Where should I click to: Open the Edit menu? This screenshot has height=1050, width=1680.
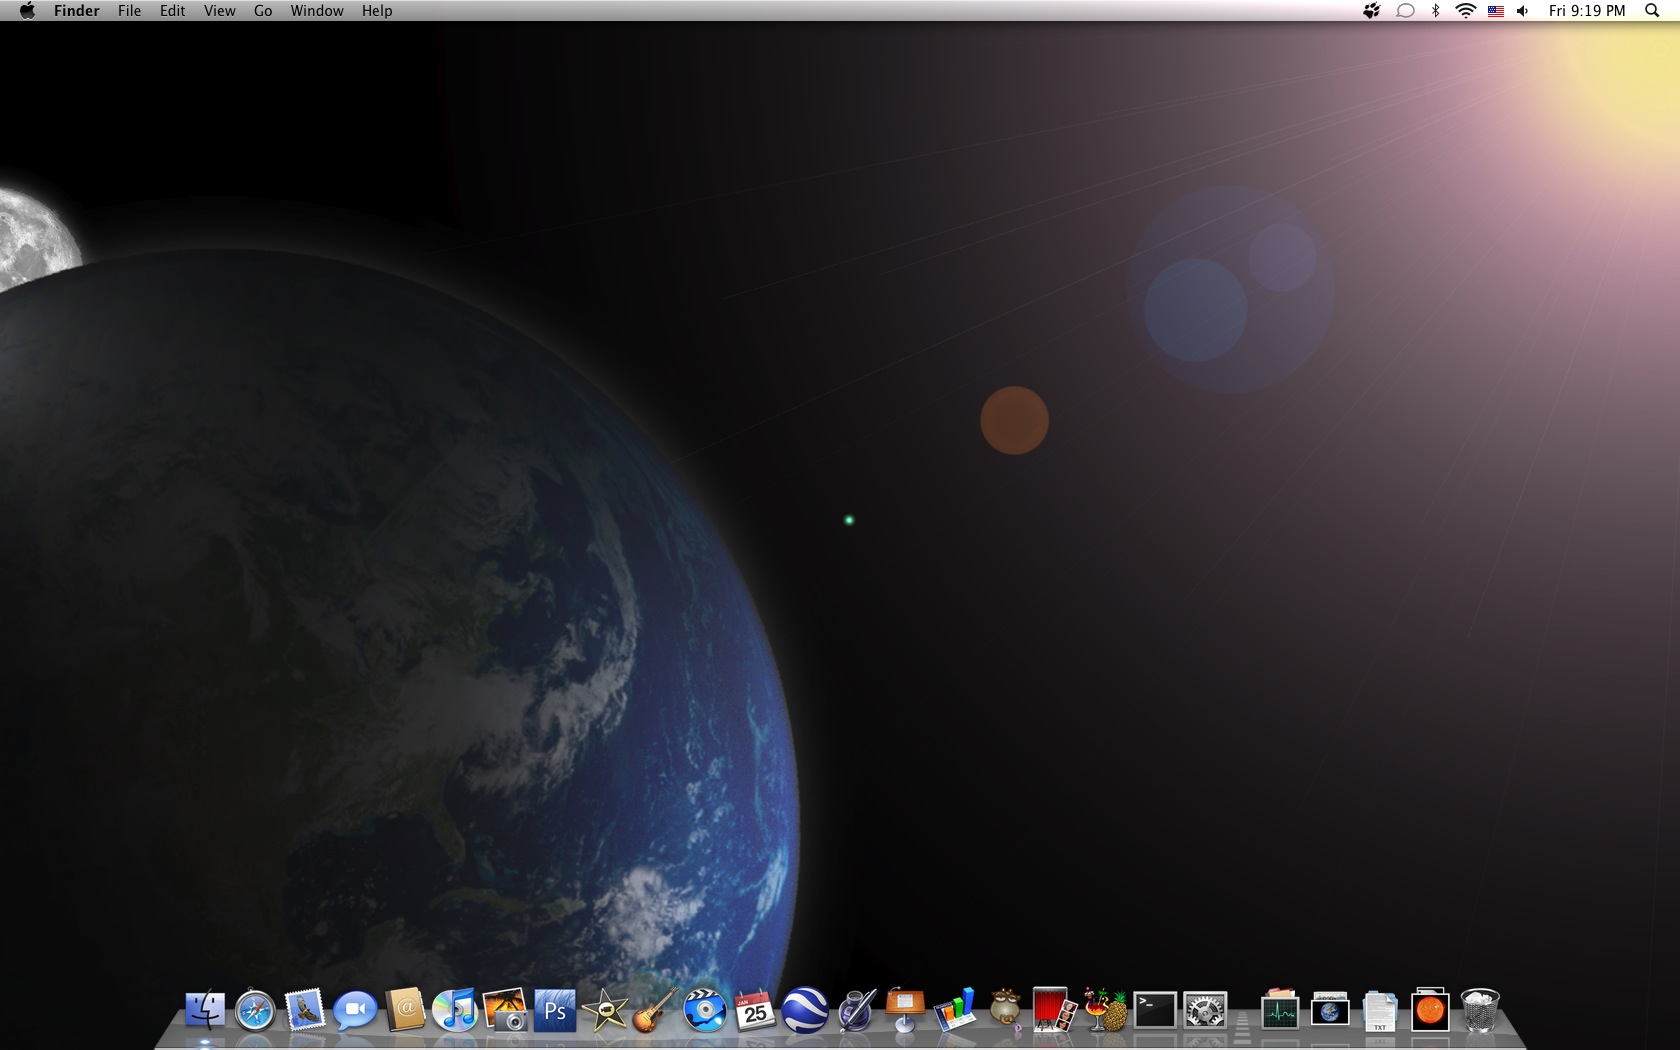[x=173, y=11]
